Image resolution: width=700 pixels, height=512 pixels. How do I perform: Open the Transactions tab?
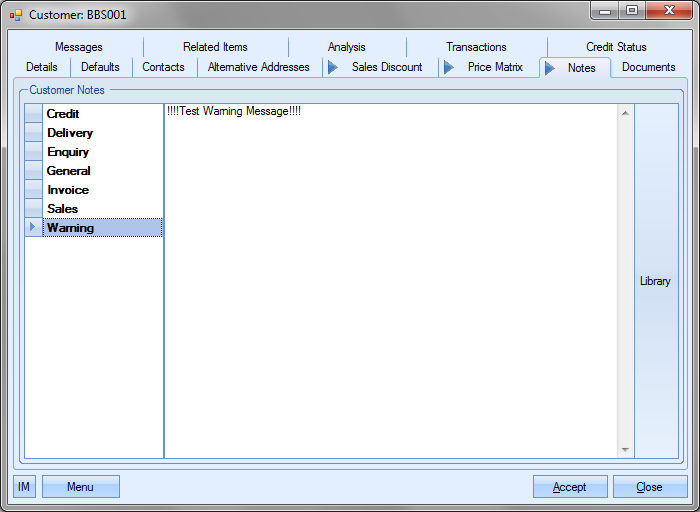476,47
